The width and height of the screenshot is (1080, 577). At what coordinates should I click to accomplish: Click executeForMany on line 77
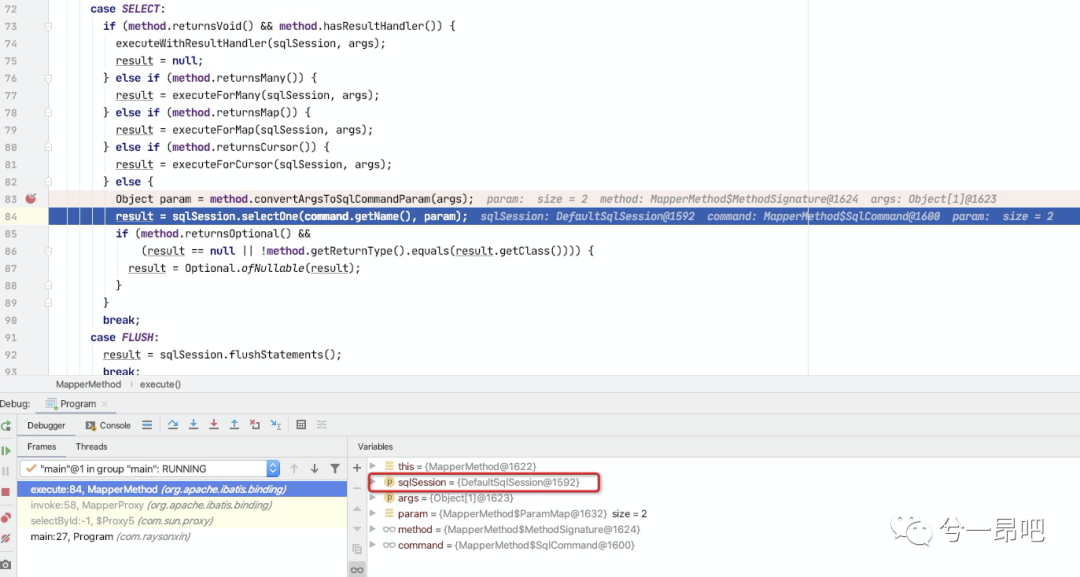click(216, 95)
